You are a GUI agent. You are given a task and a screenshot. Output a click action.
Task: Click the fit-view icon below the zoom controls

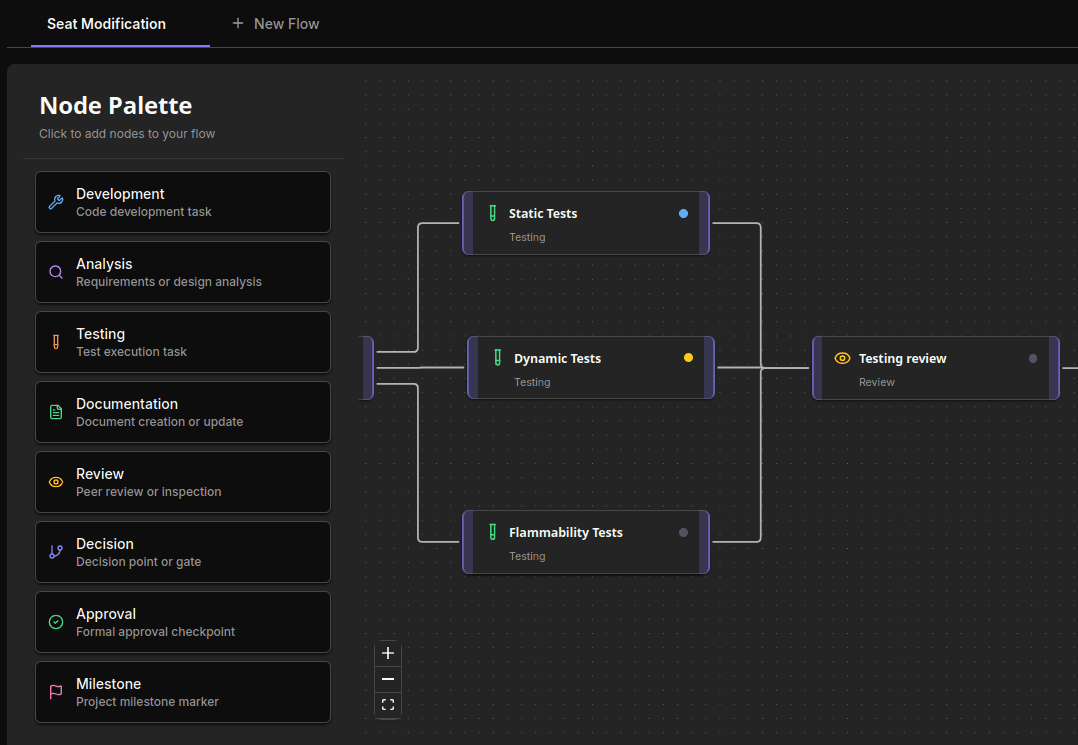(x=388, y=704)
